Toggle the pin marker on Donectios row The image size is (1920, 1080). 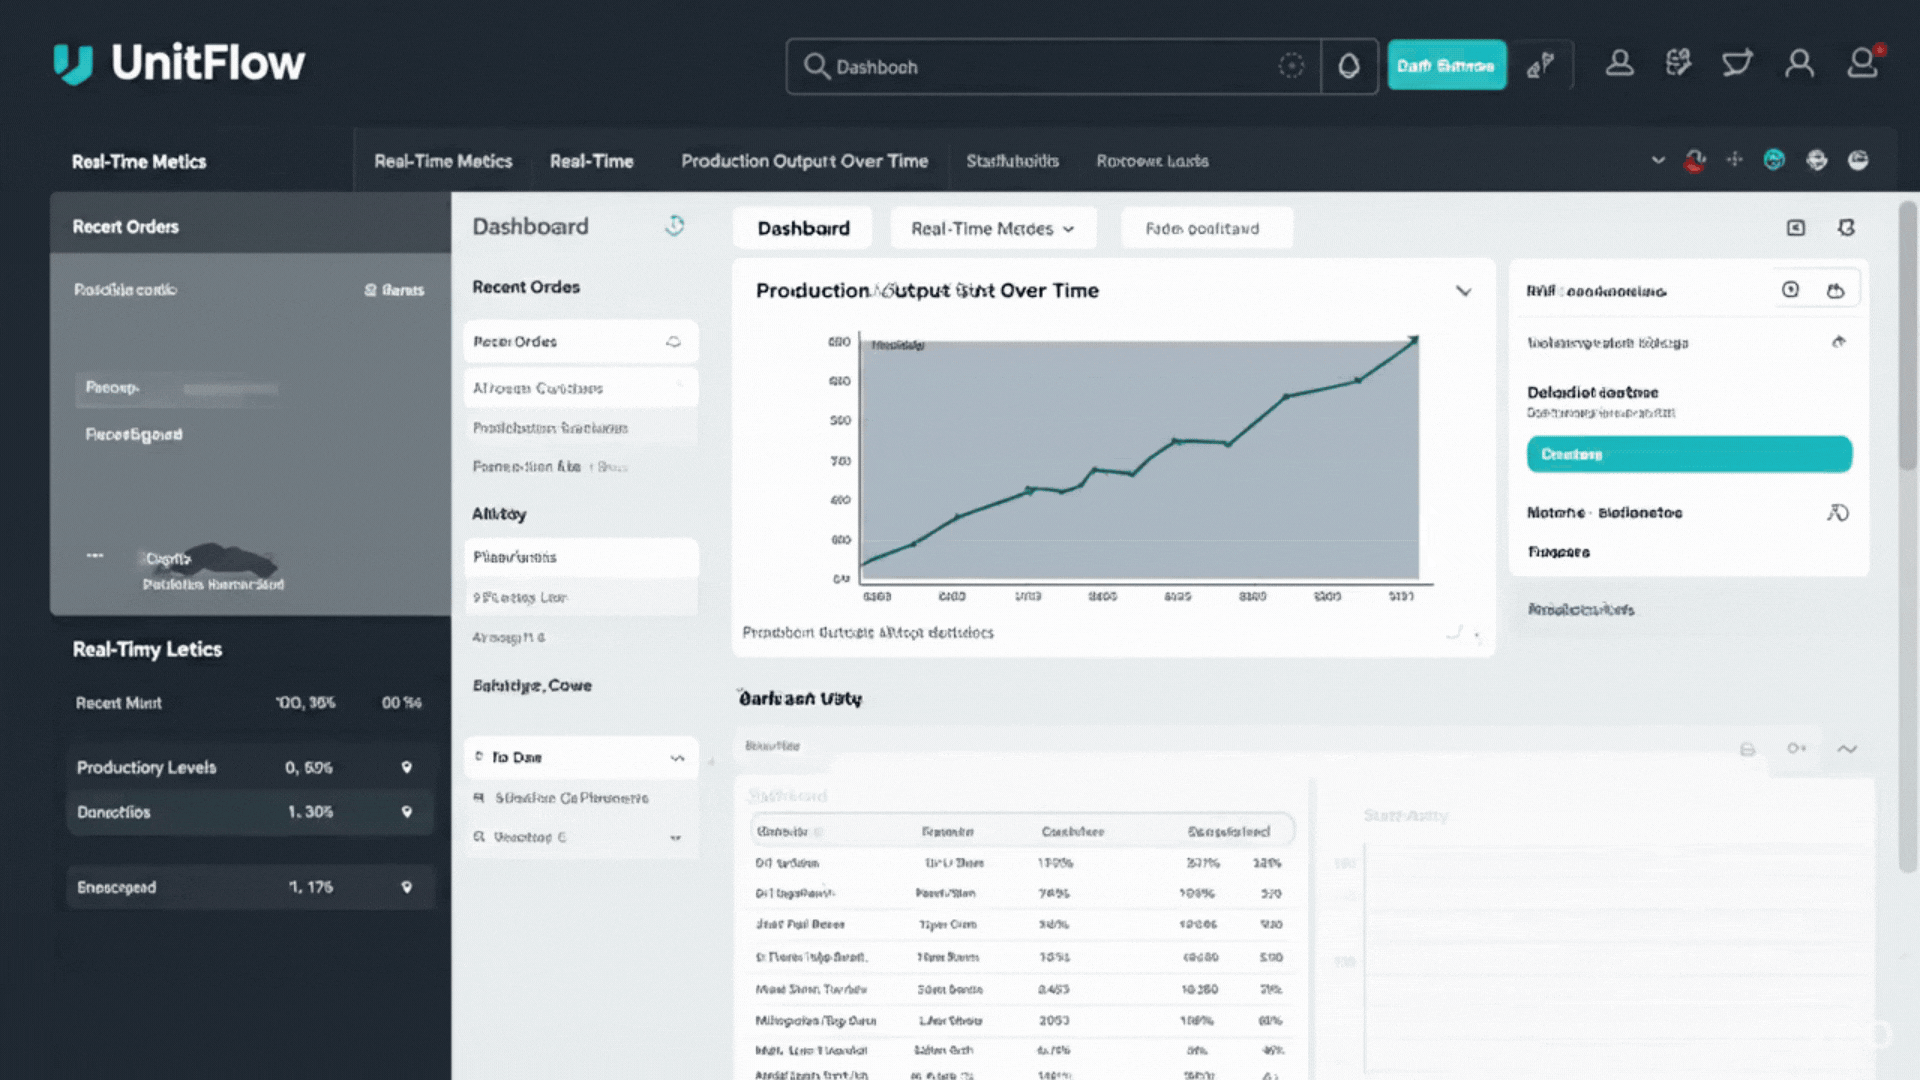pyautogui.click(x=406, y=811)
